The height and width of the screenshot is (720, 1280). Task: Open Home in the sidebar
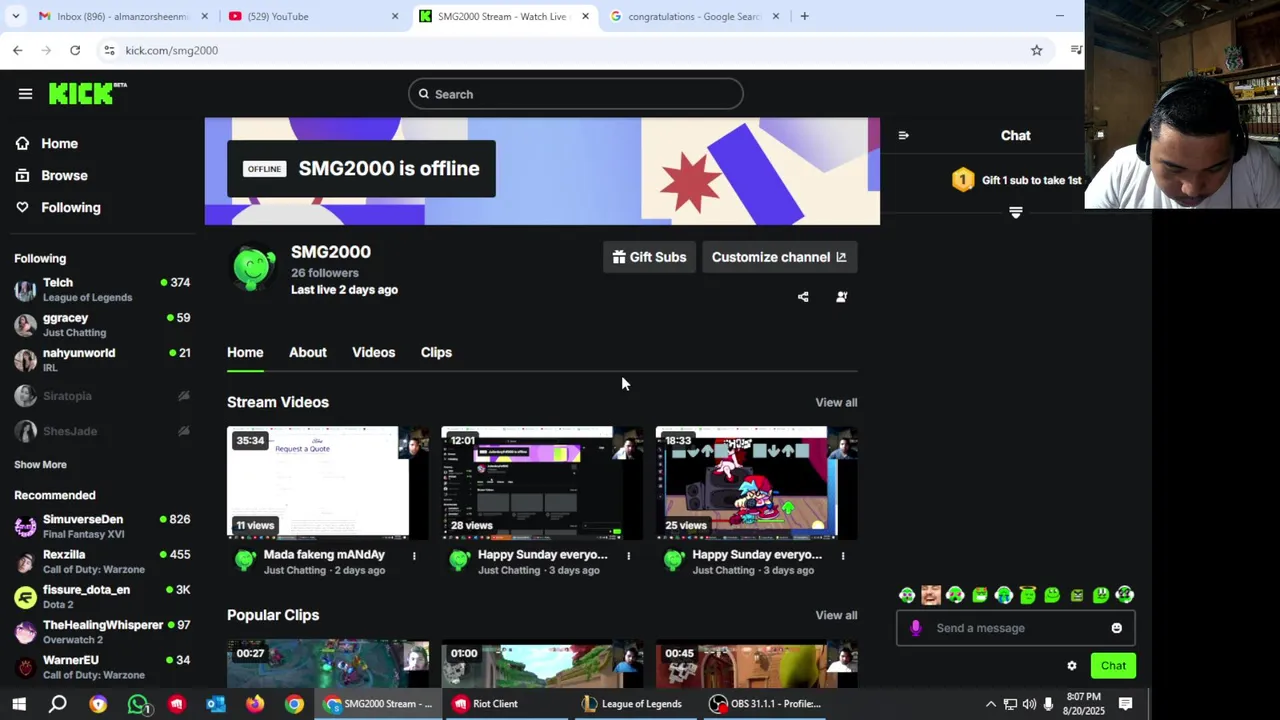coord(48,144)
